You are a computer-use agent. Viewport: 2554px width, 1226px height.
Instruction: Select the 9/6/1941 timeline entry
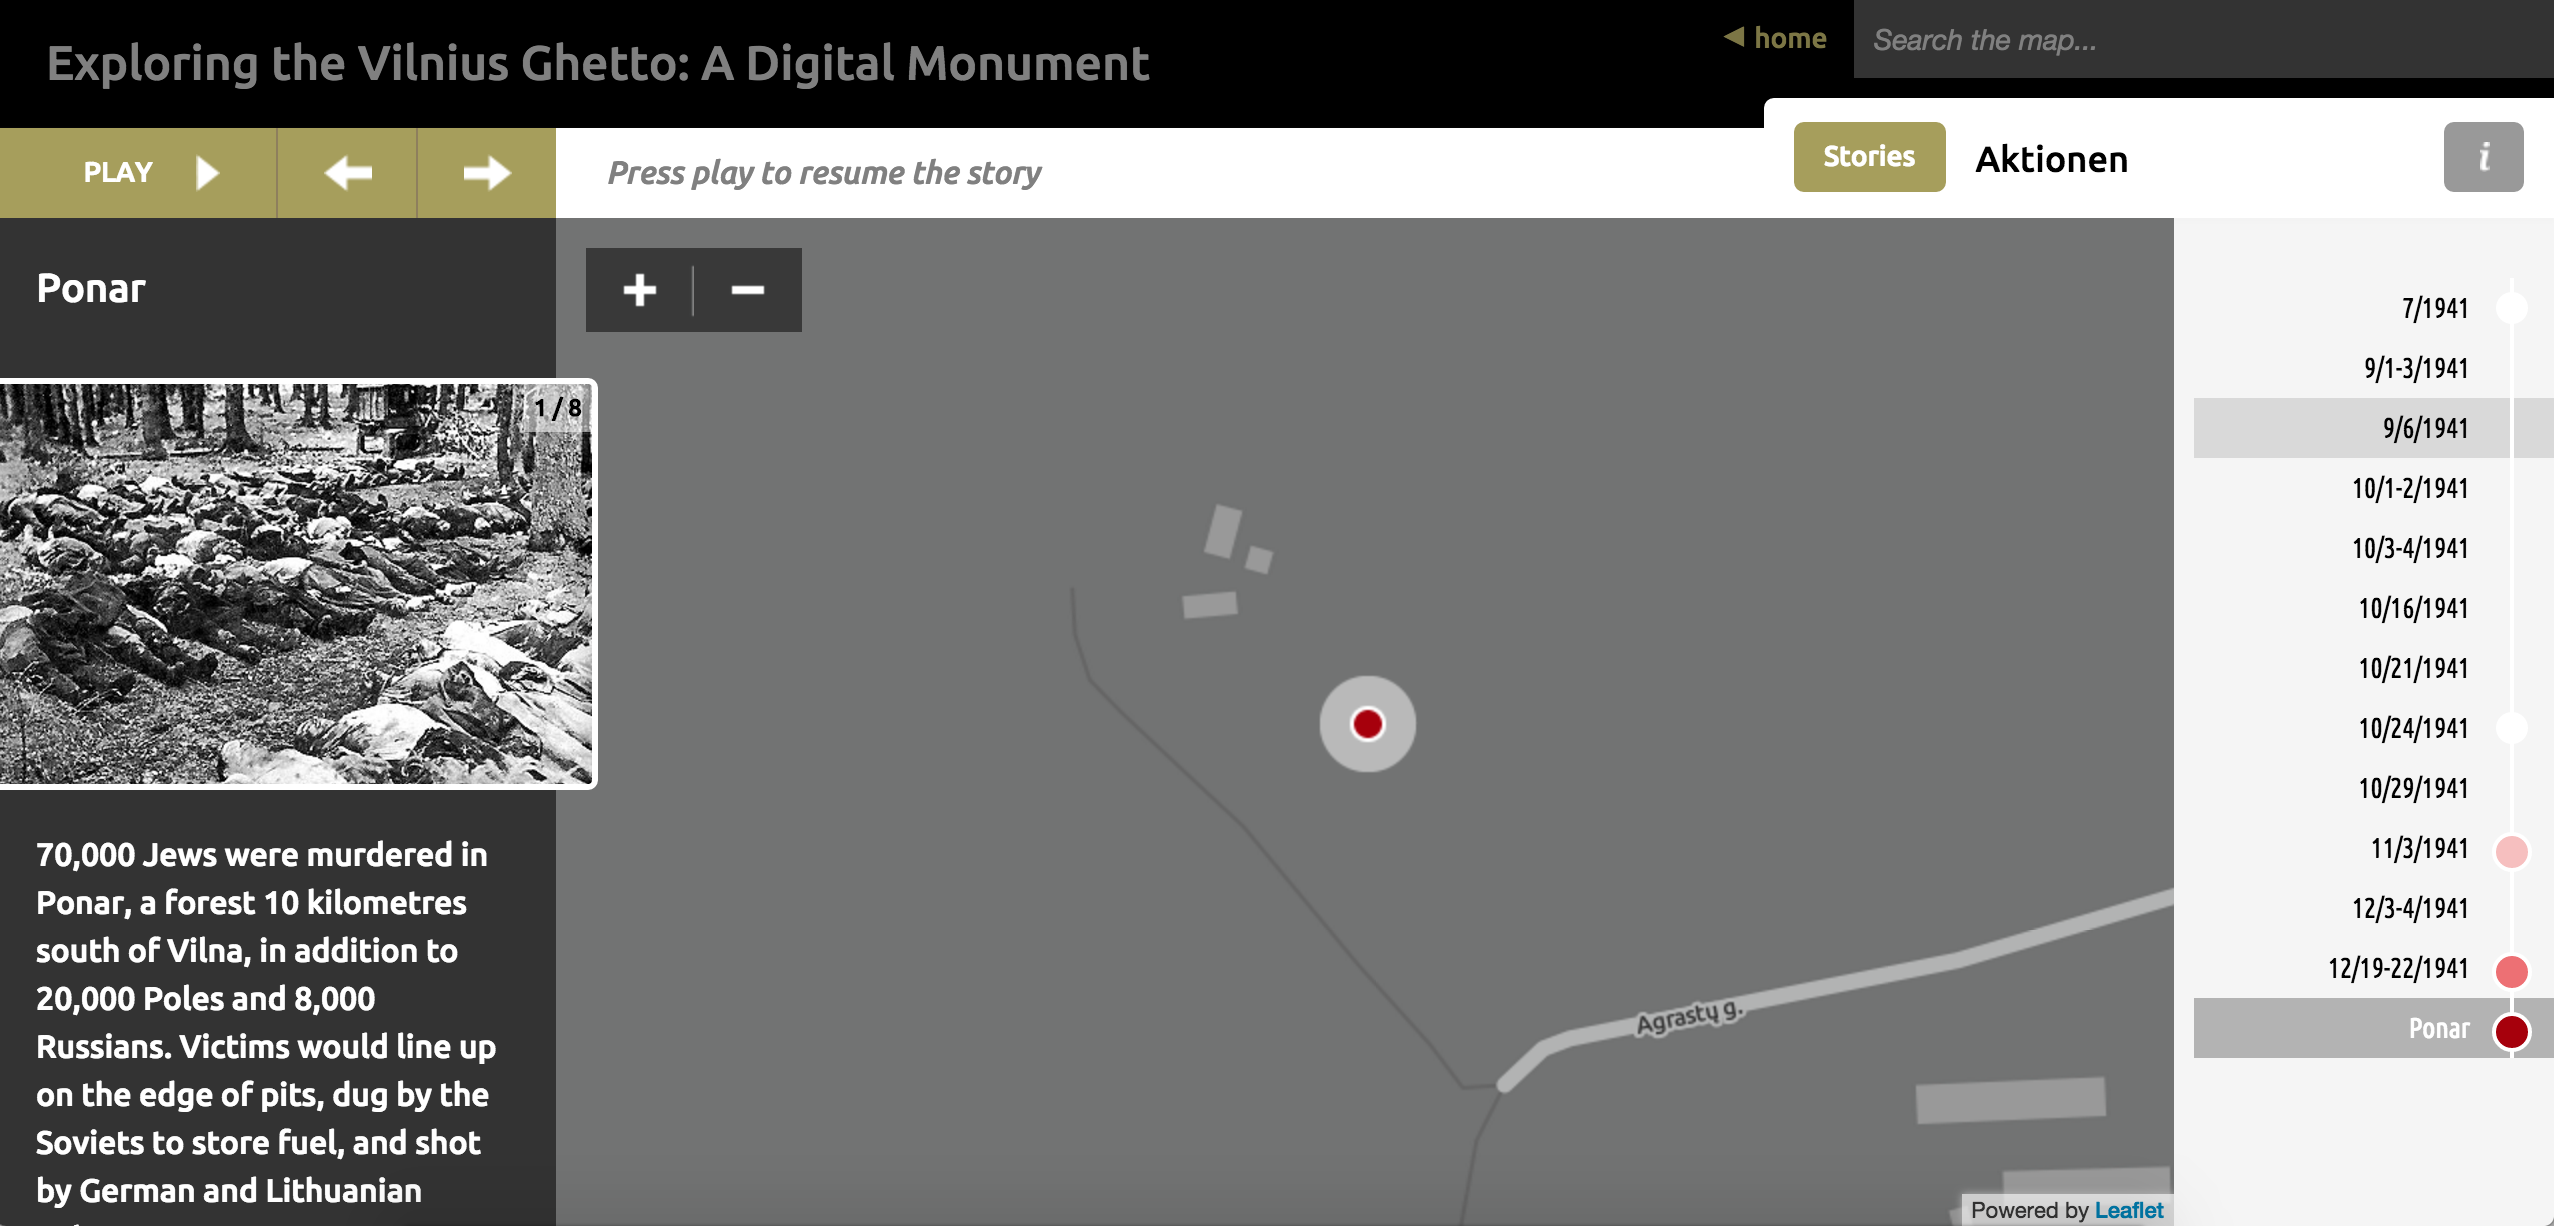pyautogui.click(x=2425, y=428)
